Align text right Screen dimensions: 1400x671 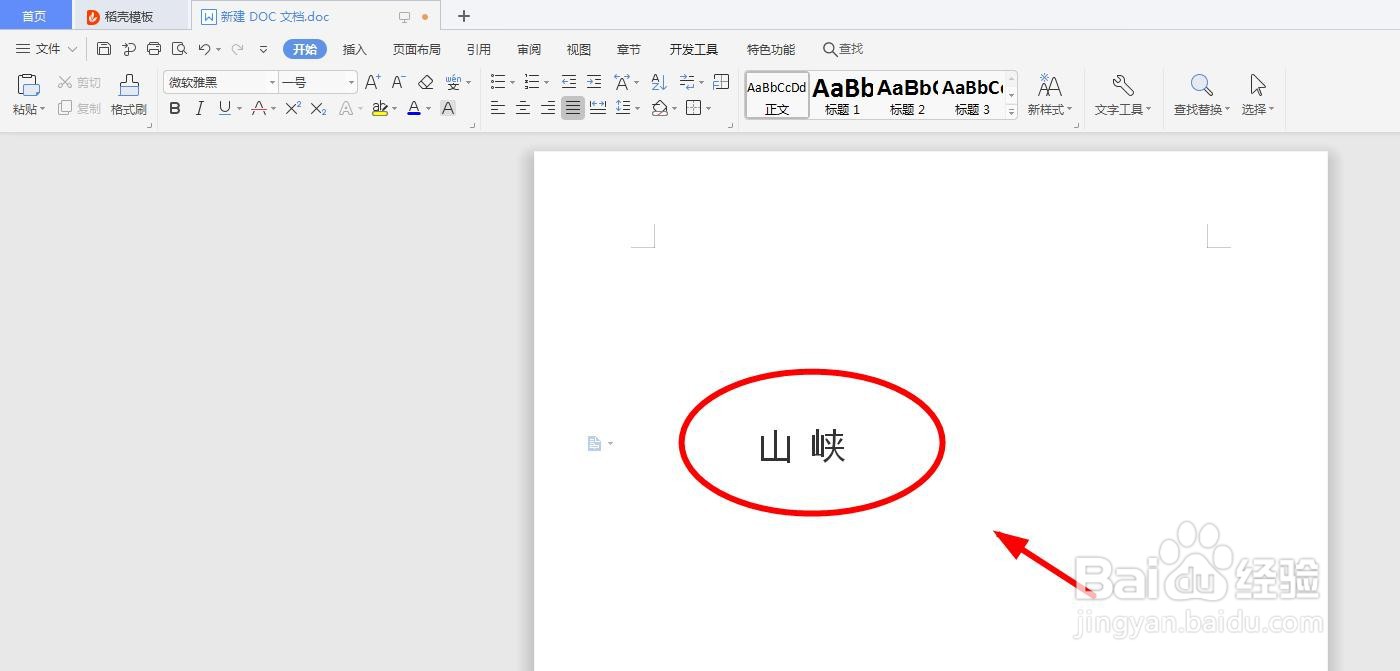547,108
